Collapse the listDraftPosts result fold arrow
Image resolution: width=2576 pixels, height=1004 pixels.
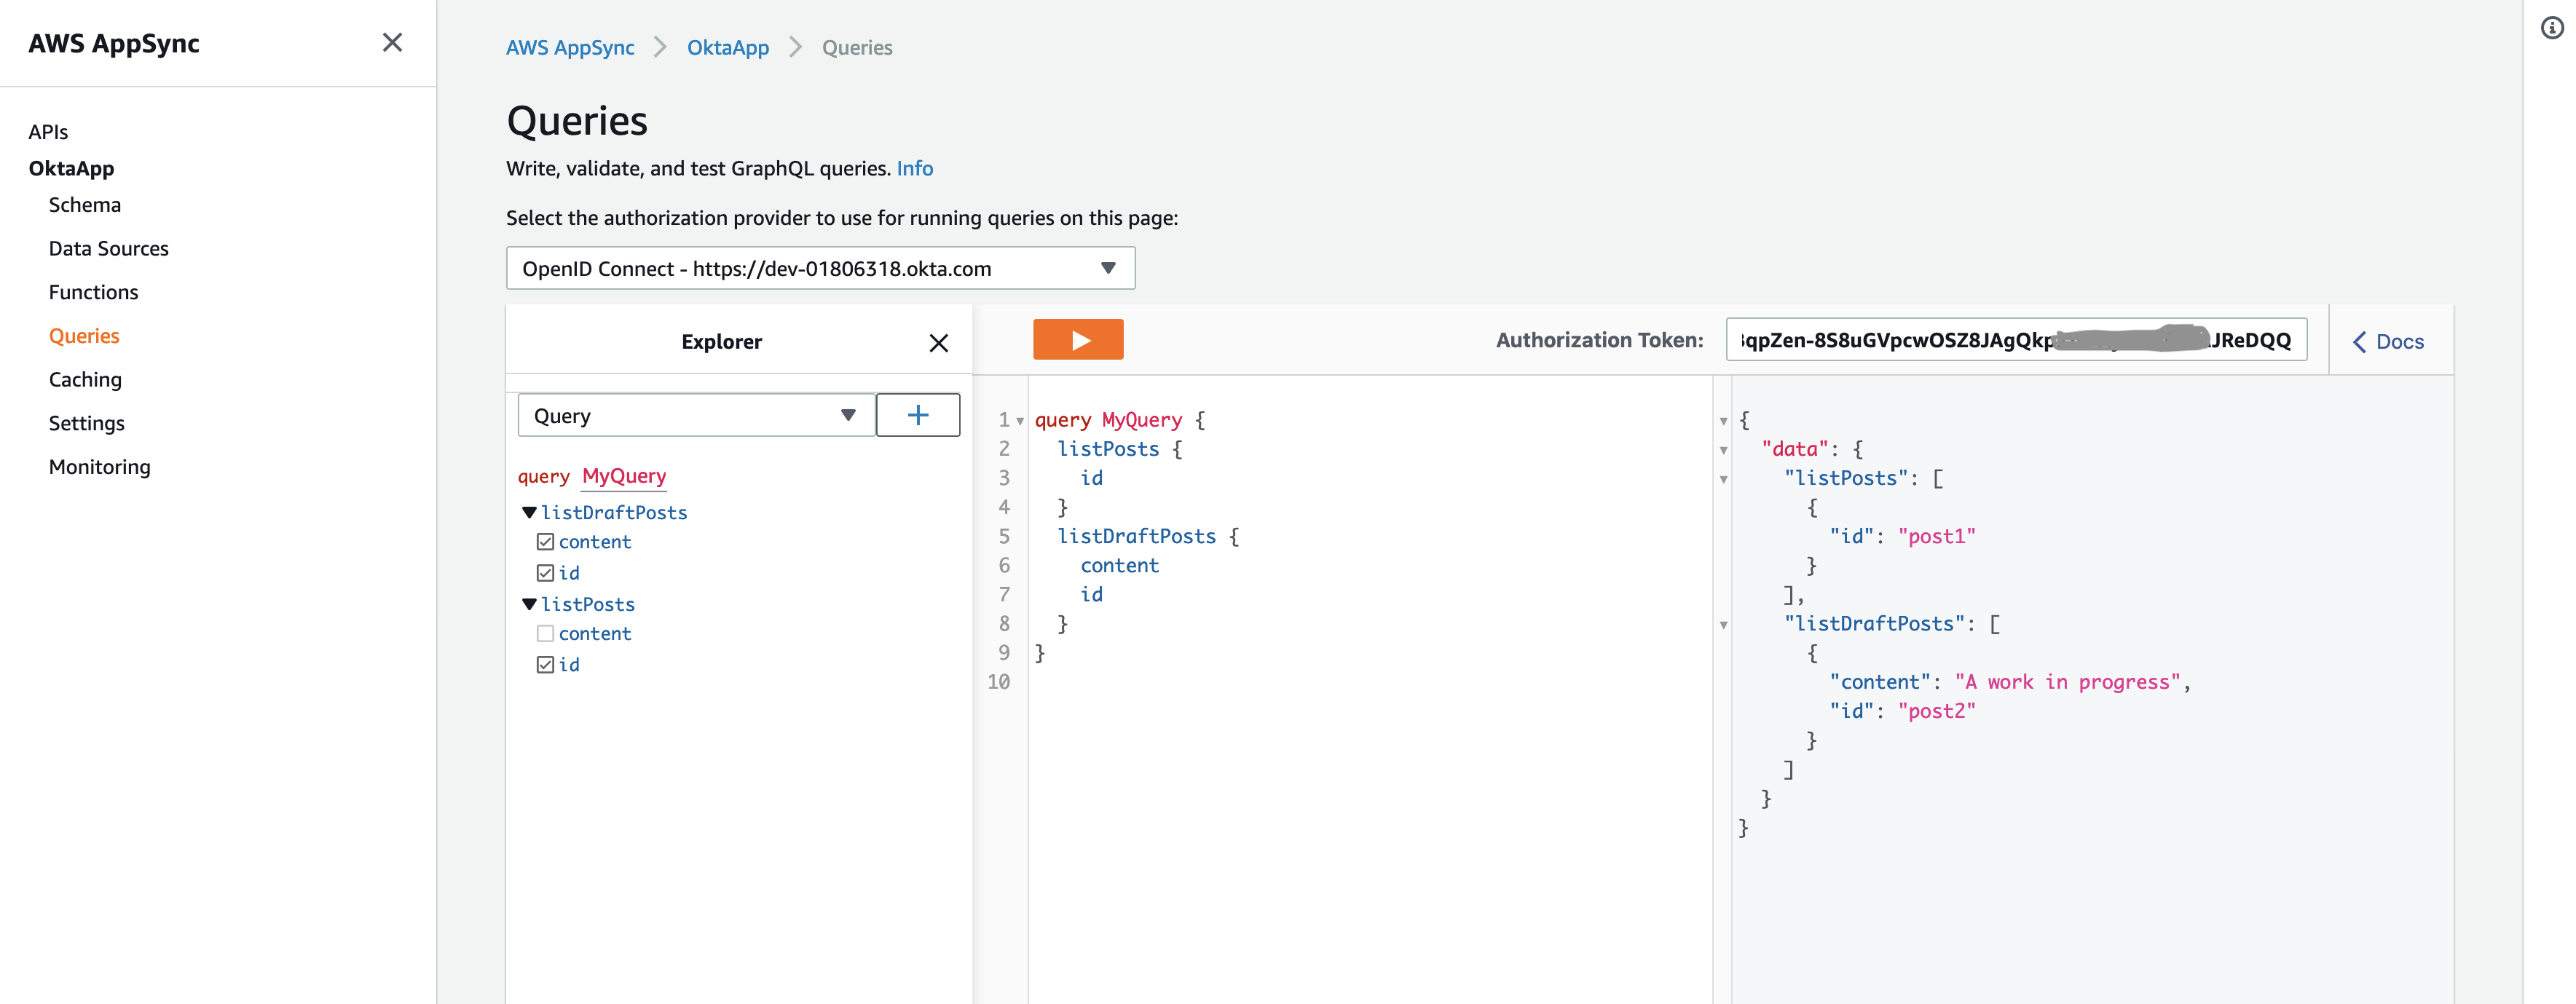point(1723,625)
